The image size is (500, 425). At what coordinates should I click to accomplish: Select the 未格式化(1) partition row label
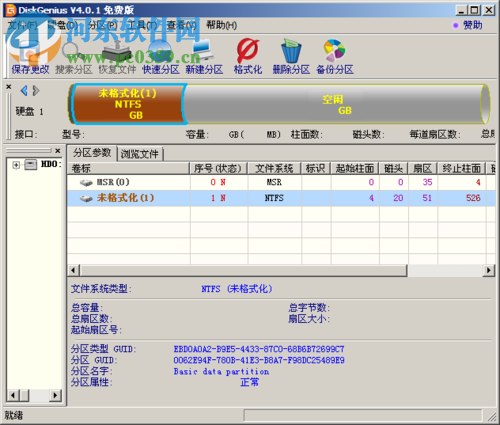click(x=125, y=198)
